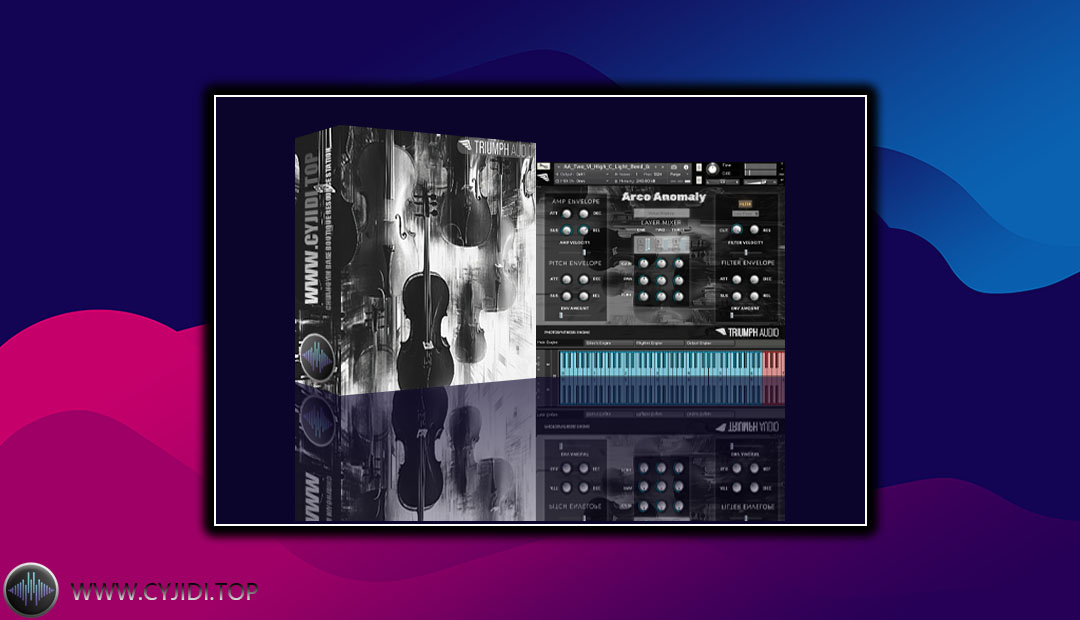Switch to the Rhythm Engine tab
Viewport: 1080px width, 620px height.
pyautogui.click(x=659, y=342)
